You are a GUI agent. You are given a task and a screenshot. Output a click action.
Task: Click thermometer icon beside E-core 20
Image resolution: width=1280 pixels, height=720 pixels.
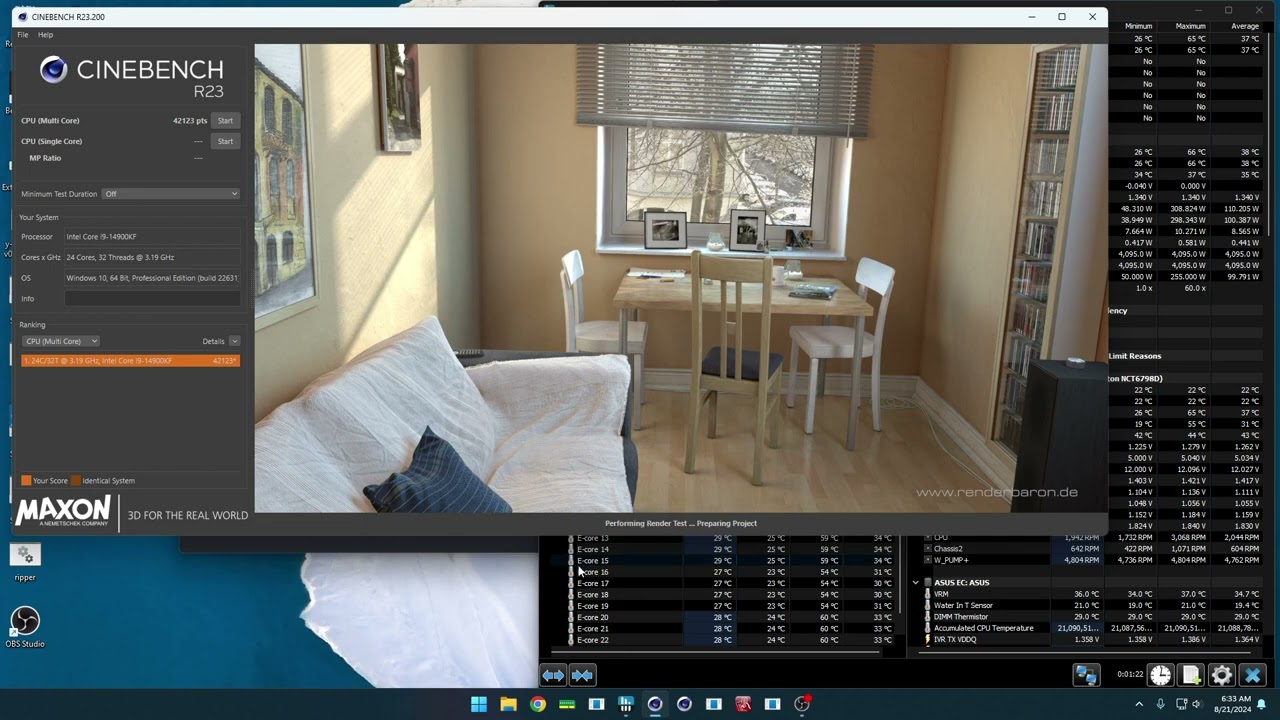pos(571,617)
